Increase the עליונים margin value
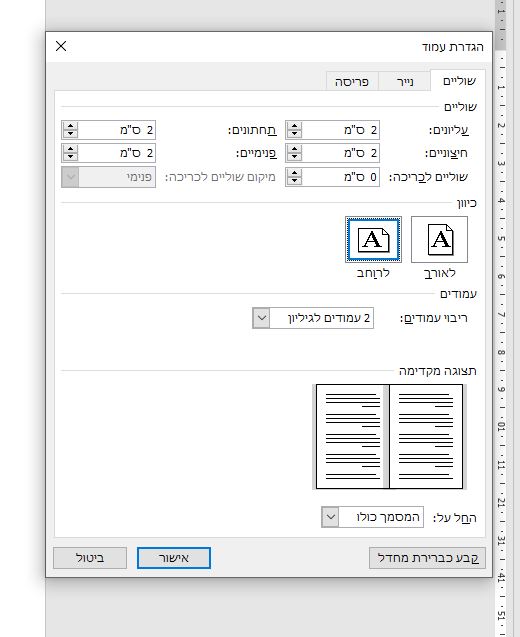This screenshot has height=637, width=520. click(294, 126)
